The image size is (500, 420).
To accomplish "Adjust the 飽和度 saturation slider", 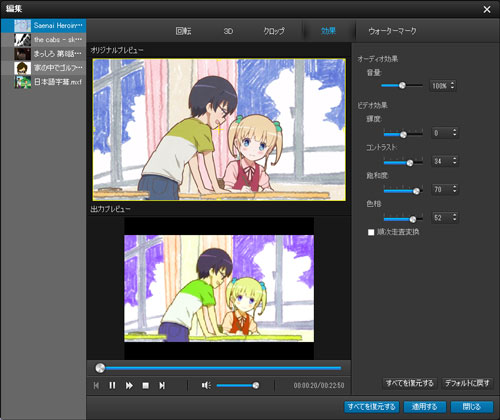I will pyautogui.click(x=403, y=191).
